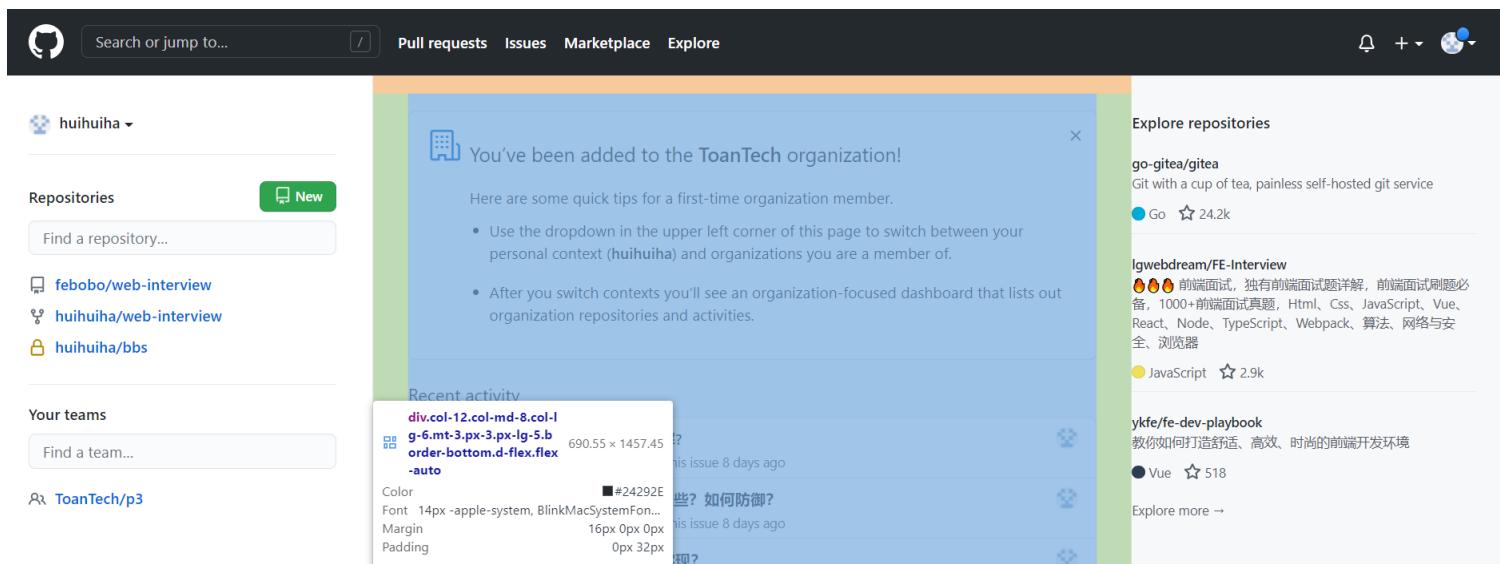Click the lock icon beside huihuiha/bbs
This screenshot has width=1500, height=564.
[x=37, y=347]
